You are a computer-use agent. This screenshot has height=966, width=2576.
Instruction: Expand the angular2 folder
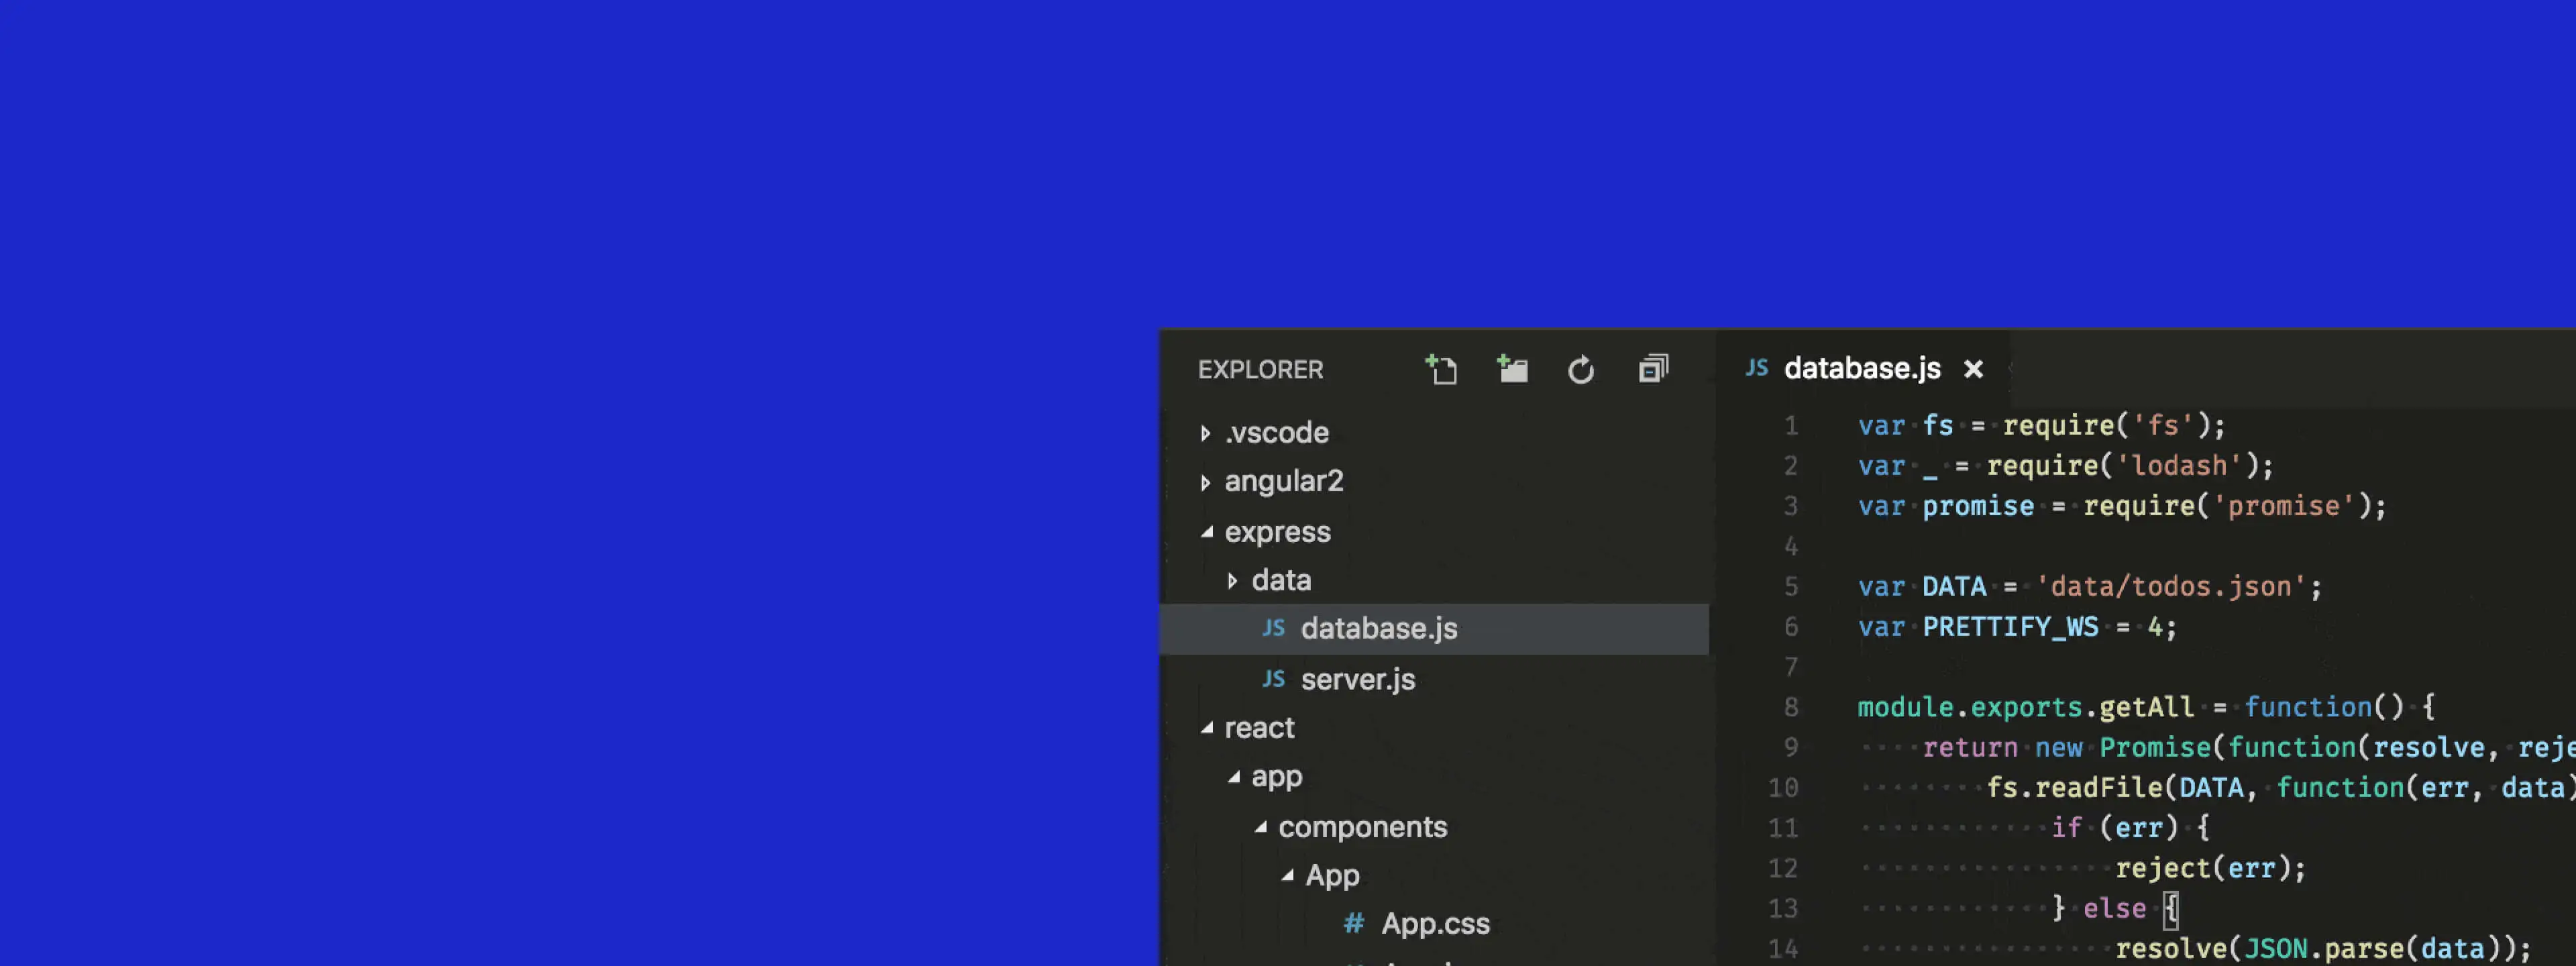1206,482
